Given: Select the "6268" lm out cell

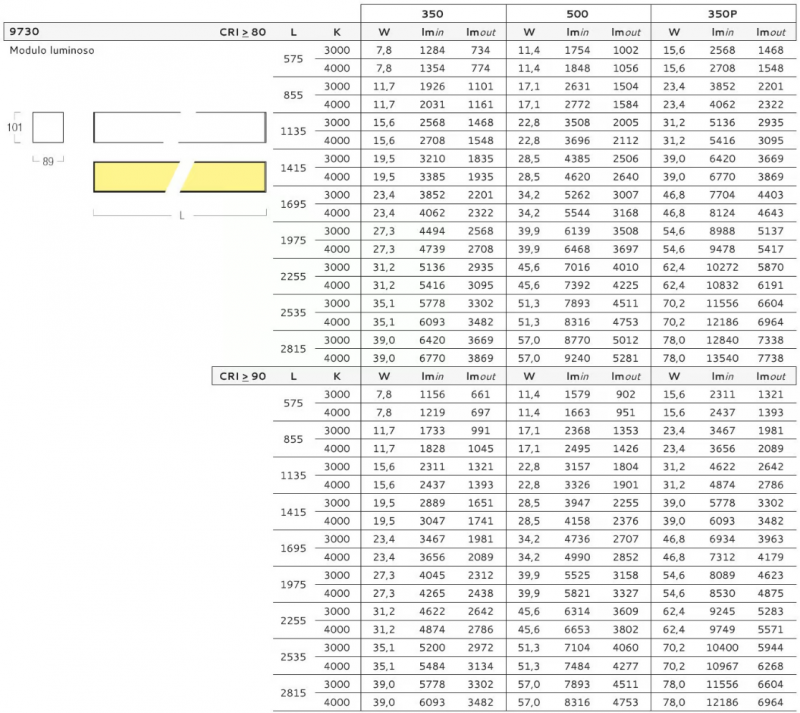Looking at the screenshot, I should point(770,666).
